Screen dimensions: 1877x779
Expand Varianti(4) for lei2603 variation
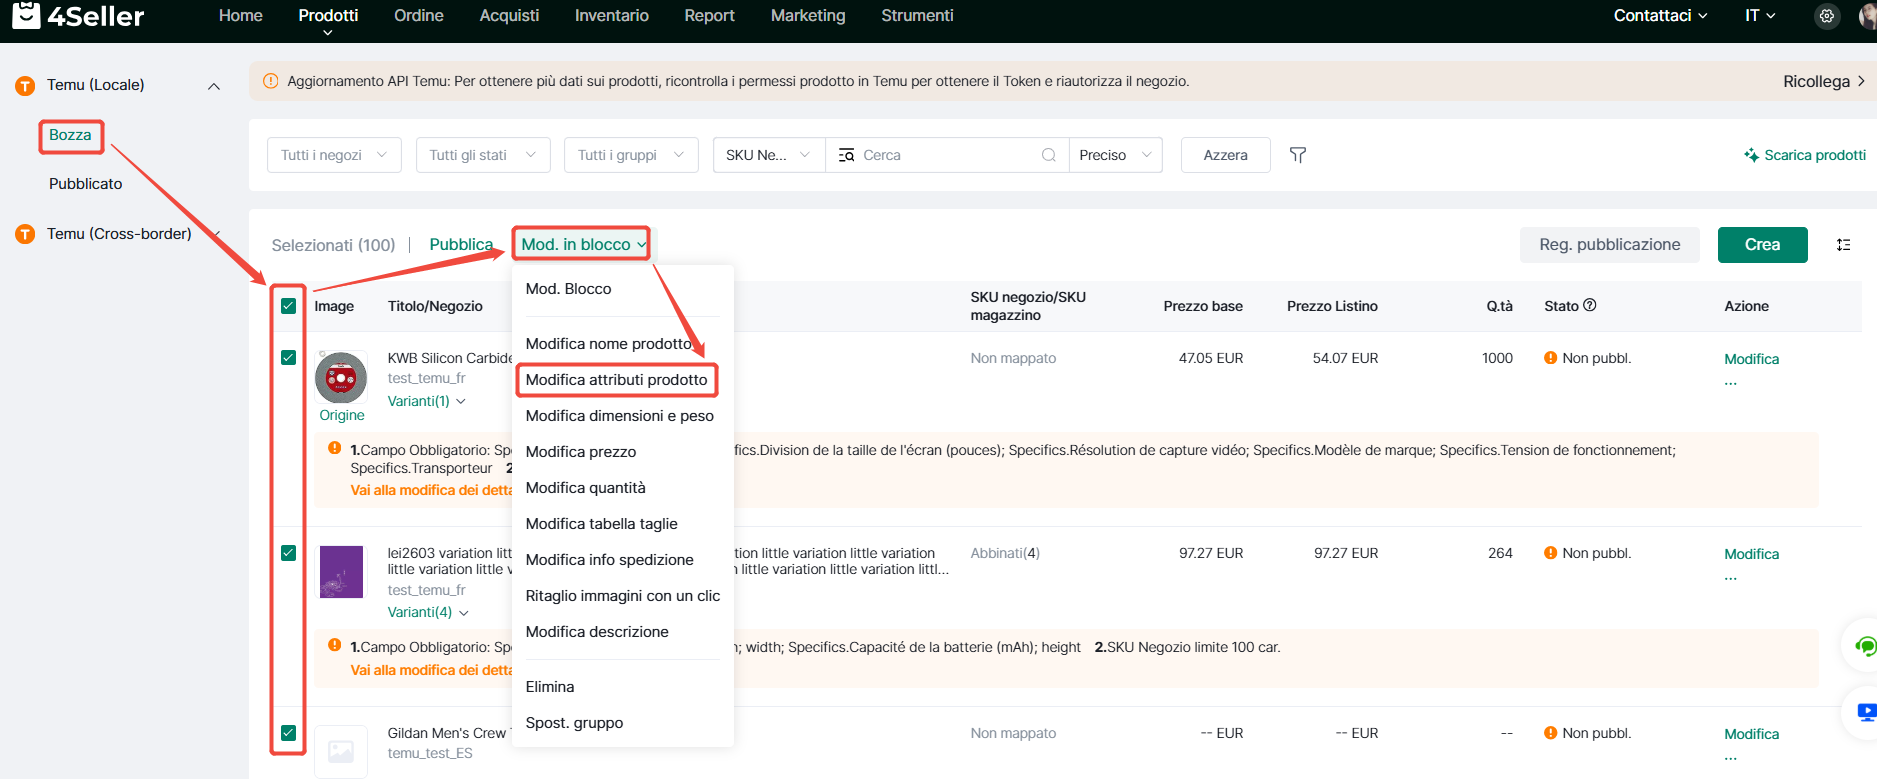[428, 612]
